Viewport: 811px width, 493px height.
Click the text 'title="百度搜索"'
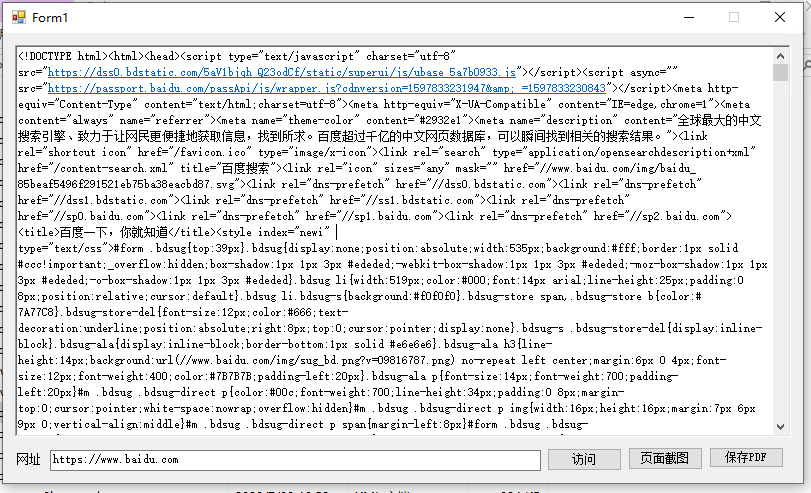coord(228,168)
